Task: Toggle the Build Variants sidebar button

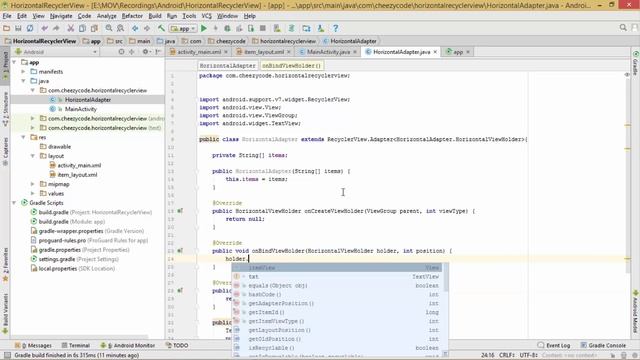Action: pos(5,314)
